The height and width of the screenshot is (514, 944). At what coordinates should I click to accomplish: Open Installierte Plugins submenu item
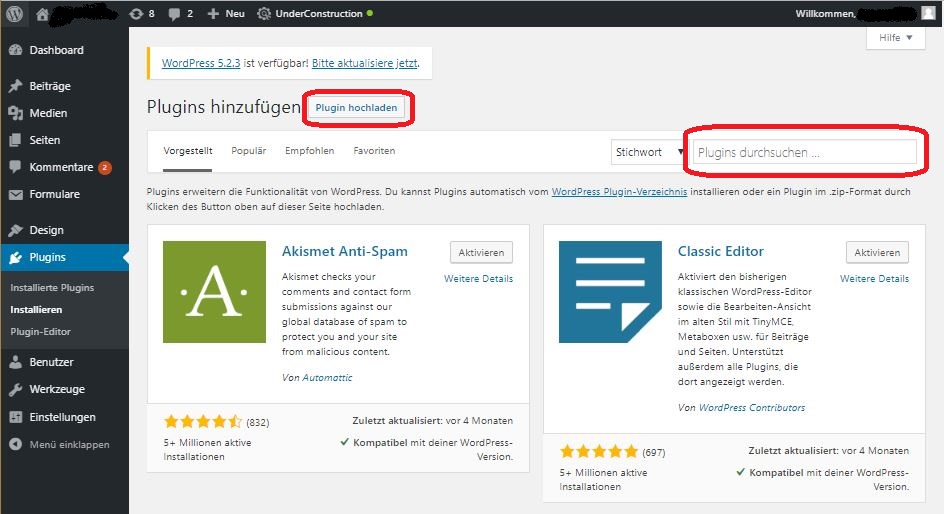pyautogui.click(x=52, y=288)
